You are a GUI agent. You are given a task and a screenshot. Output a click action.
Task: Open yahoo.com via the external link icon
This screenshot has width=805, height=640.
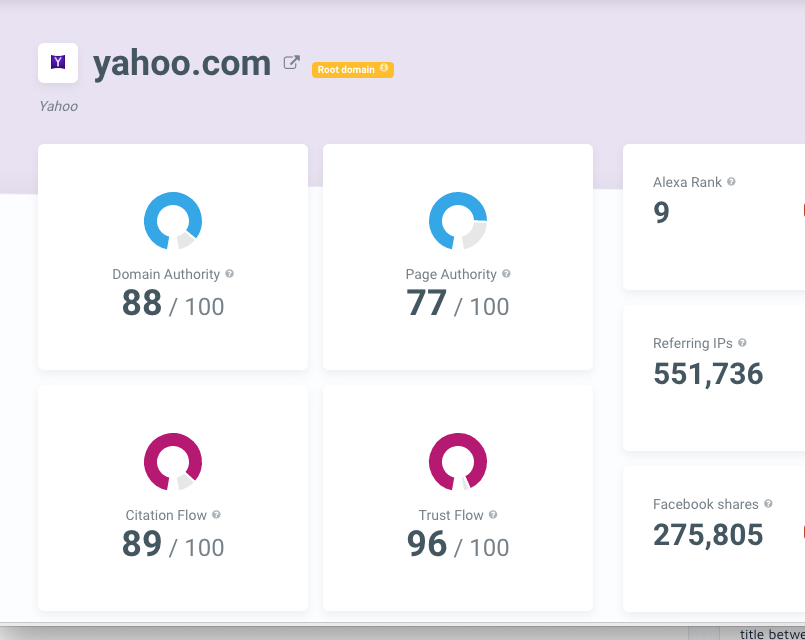(291, 61)
